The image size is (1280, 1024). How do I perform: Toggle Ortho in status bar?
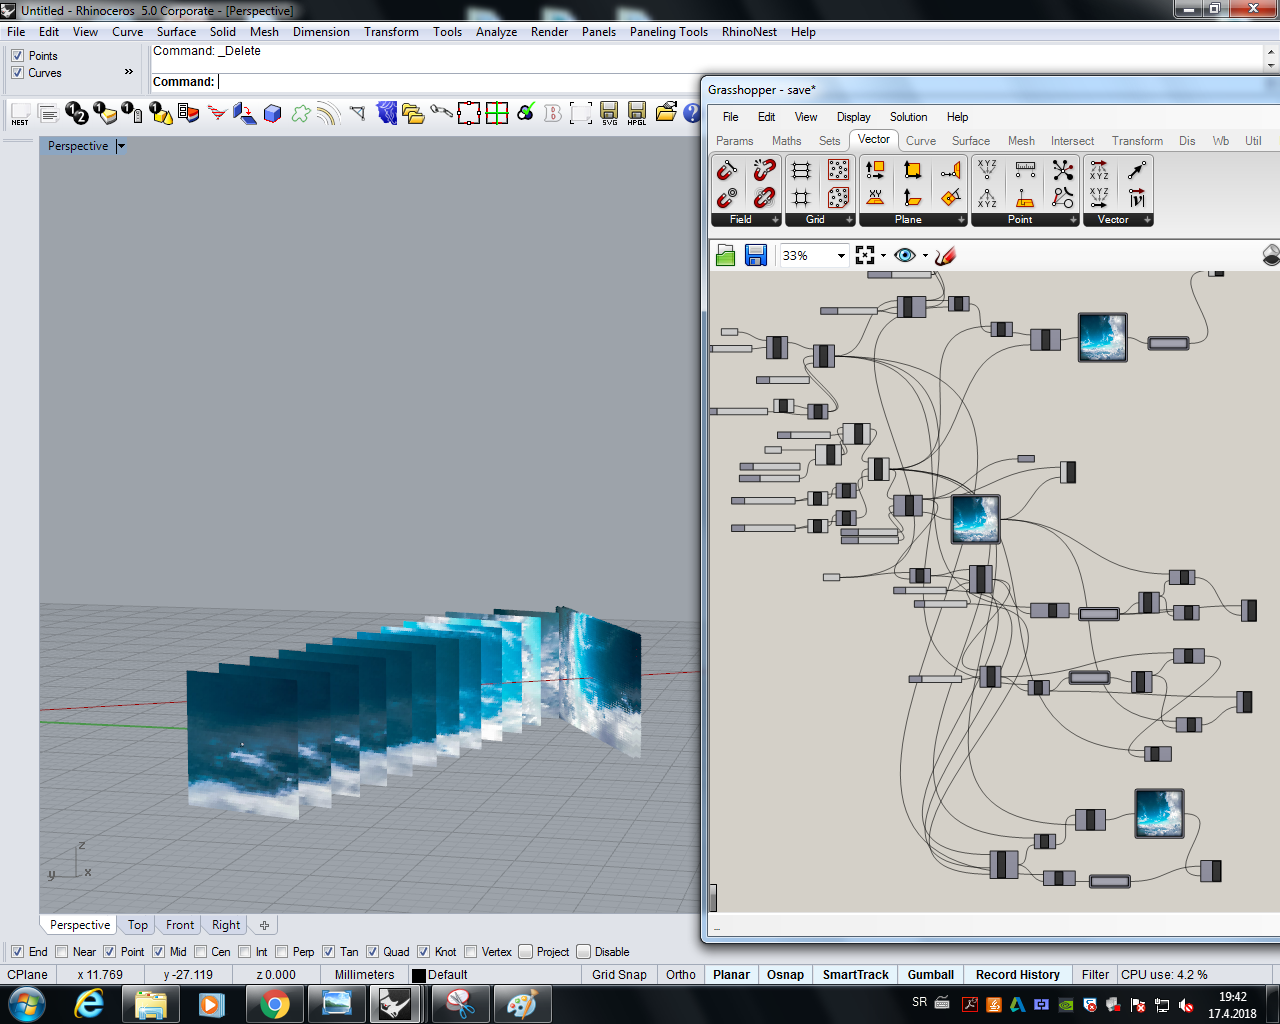680,975
